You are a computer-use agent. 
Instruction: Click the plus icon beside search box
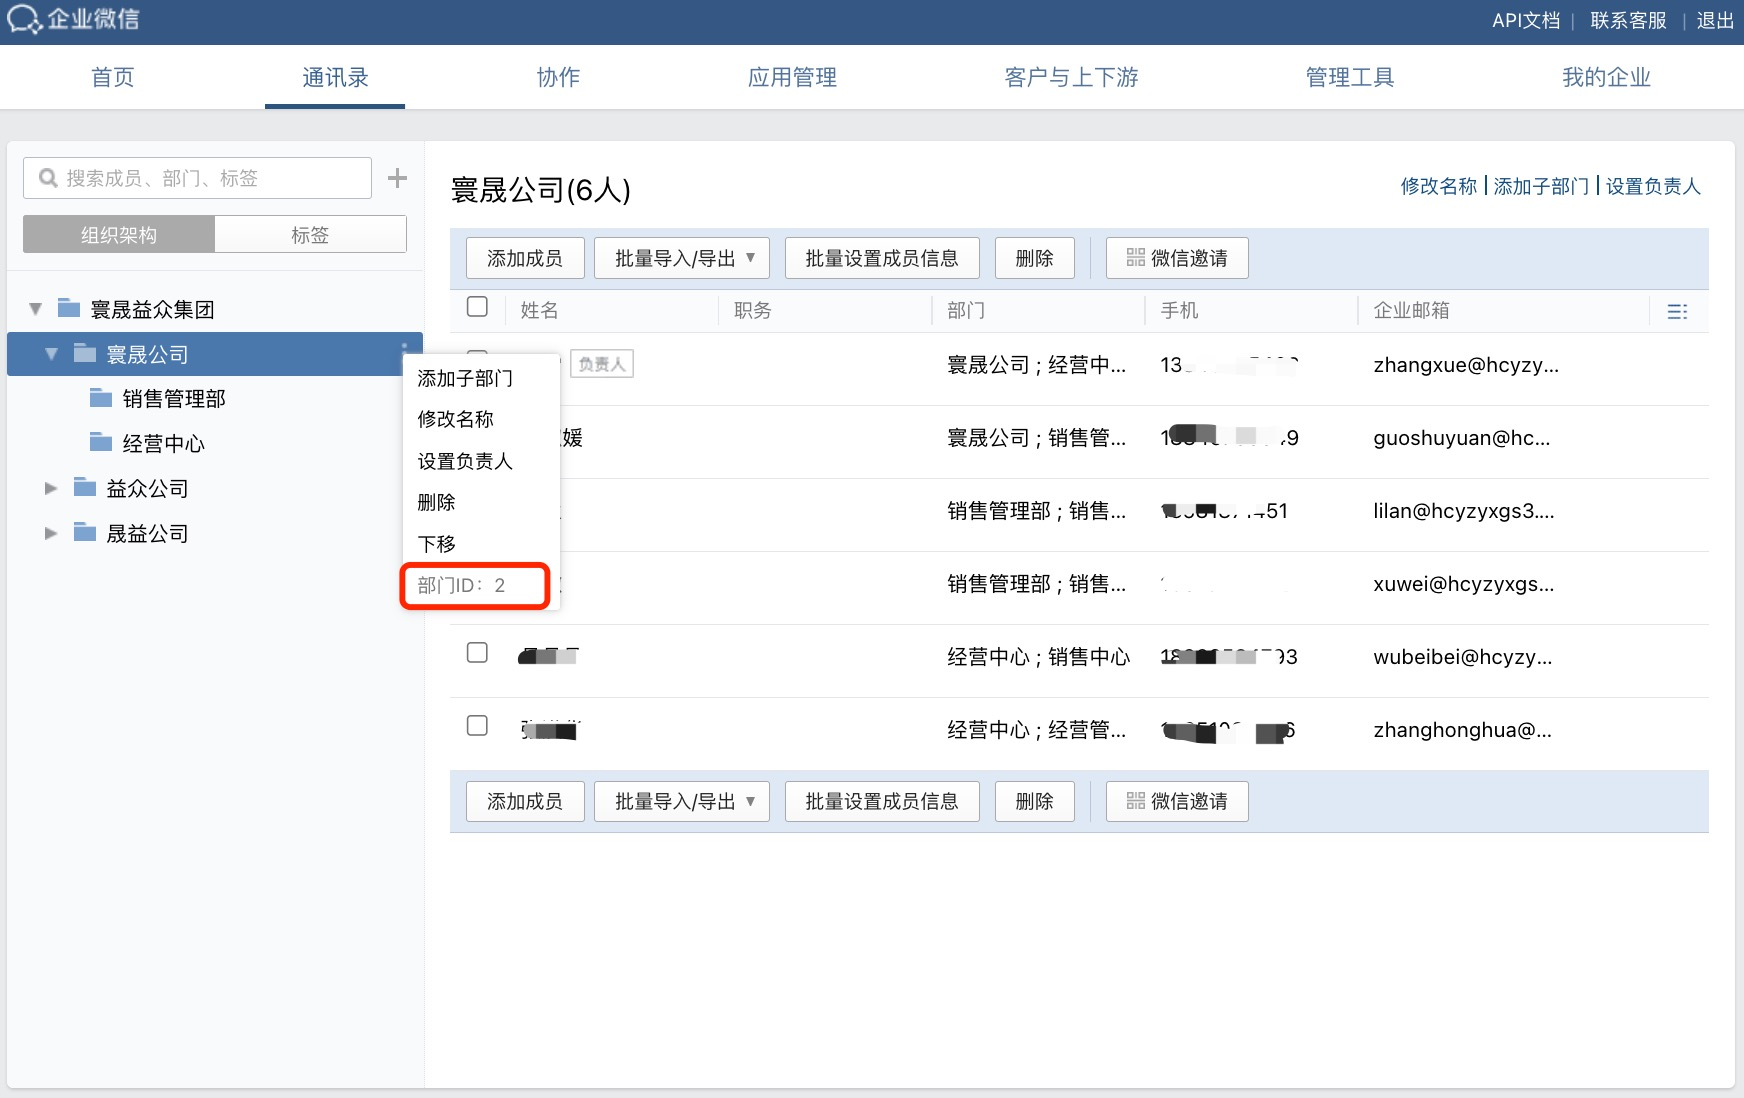pos(397,178)
